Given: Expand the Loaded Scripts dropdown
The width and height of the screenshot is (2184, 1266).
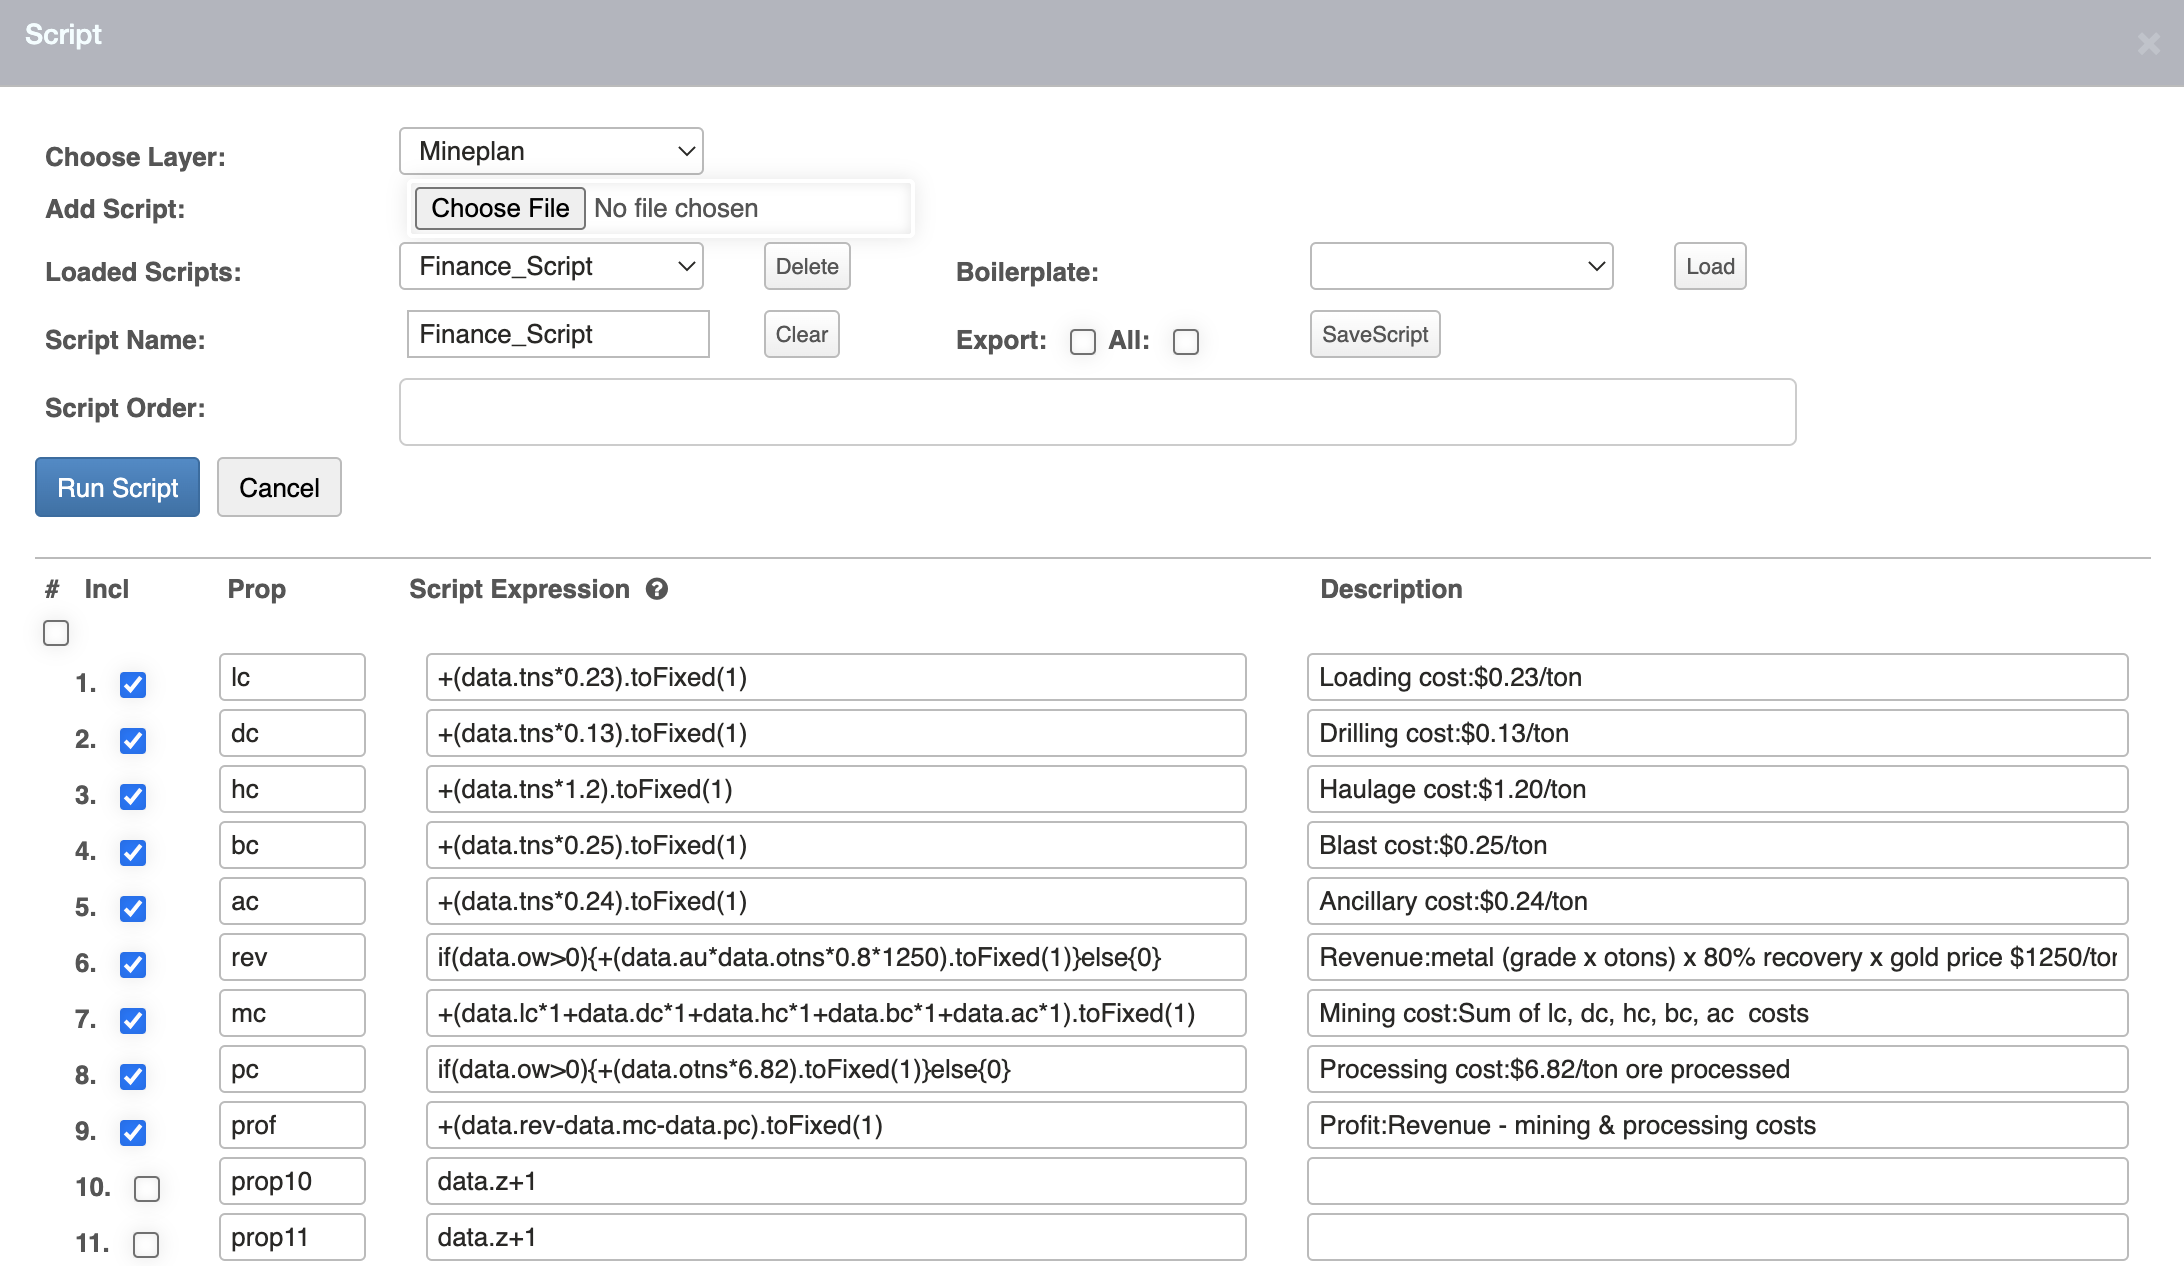Looking at the screenshot, I should coord(551,266).
